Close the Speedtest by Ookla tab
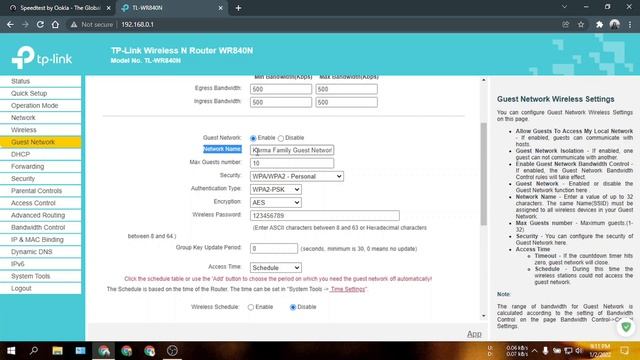 coord(109,8)
